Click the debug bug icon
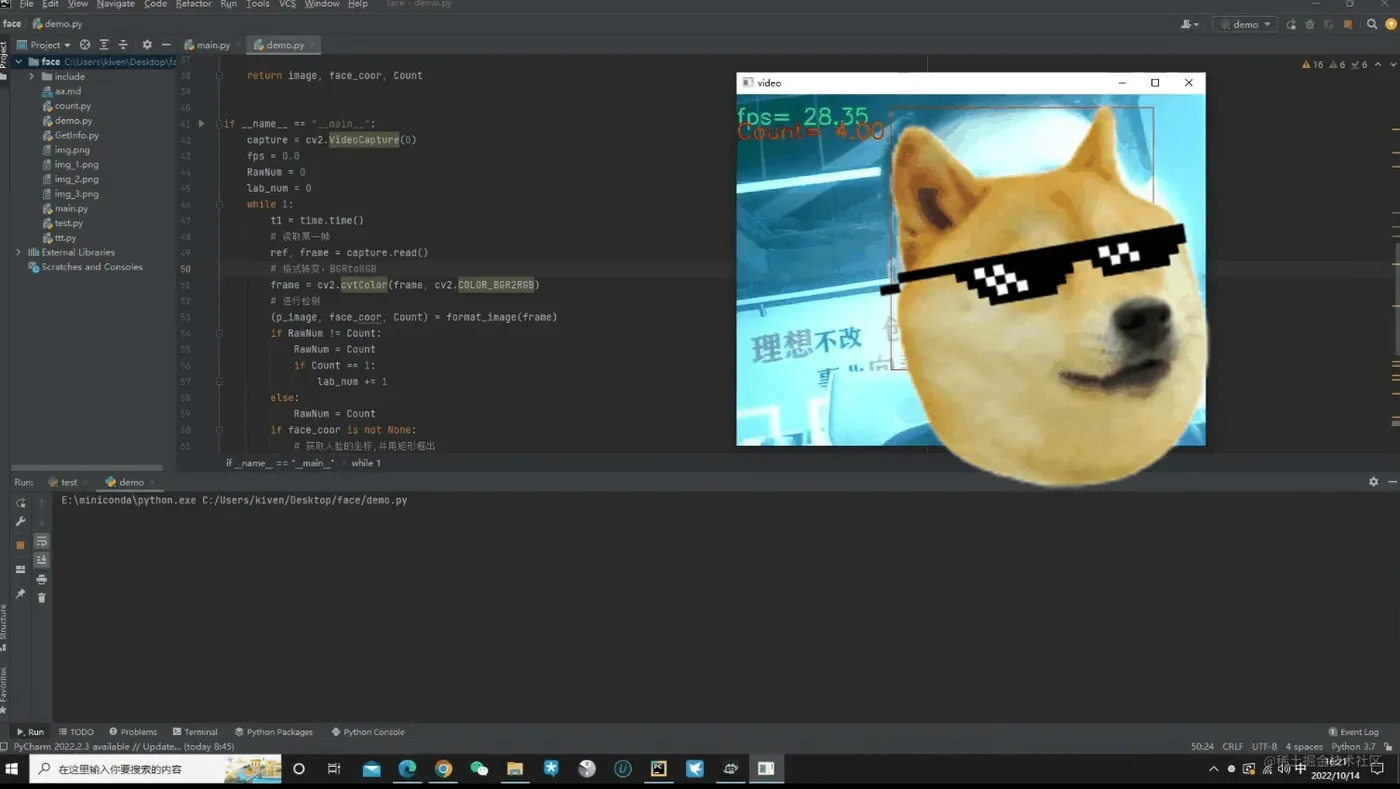The height and width of the screenshot is (789, 1400). coord(1310,24)
